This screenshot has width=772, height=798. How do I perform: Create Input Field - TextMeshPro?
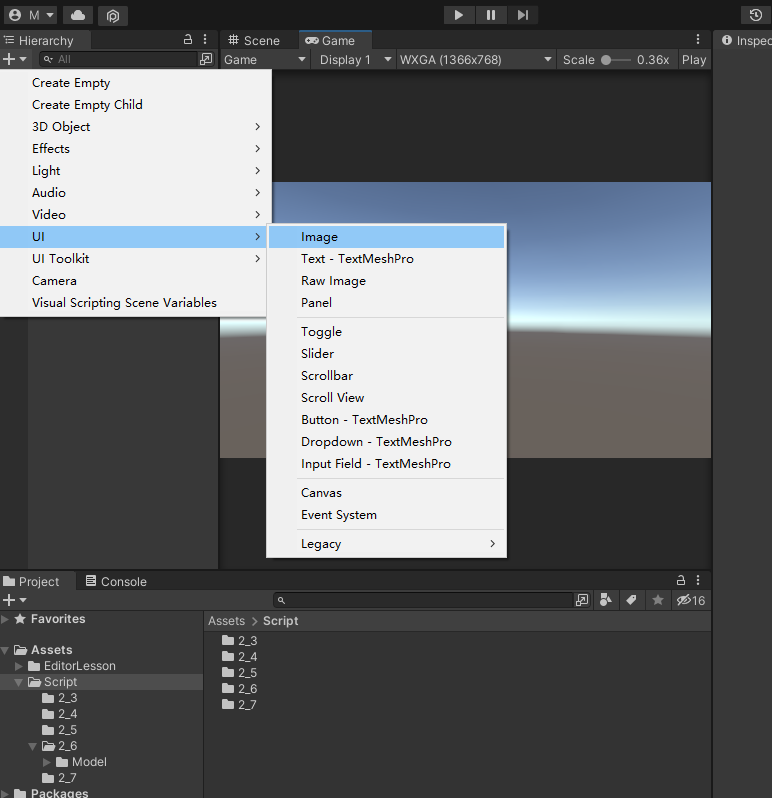[x=386, y=464]
